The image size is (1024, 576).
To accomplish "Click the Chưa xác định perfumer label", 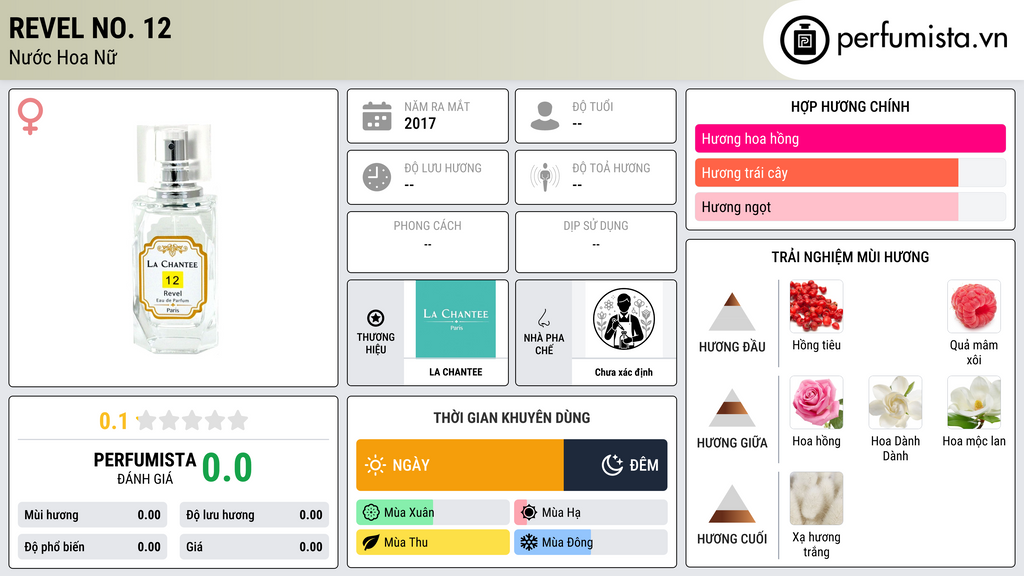I will [x=624, y=372].
